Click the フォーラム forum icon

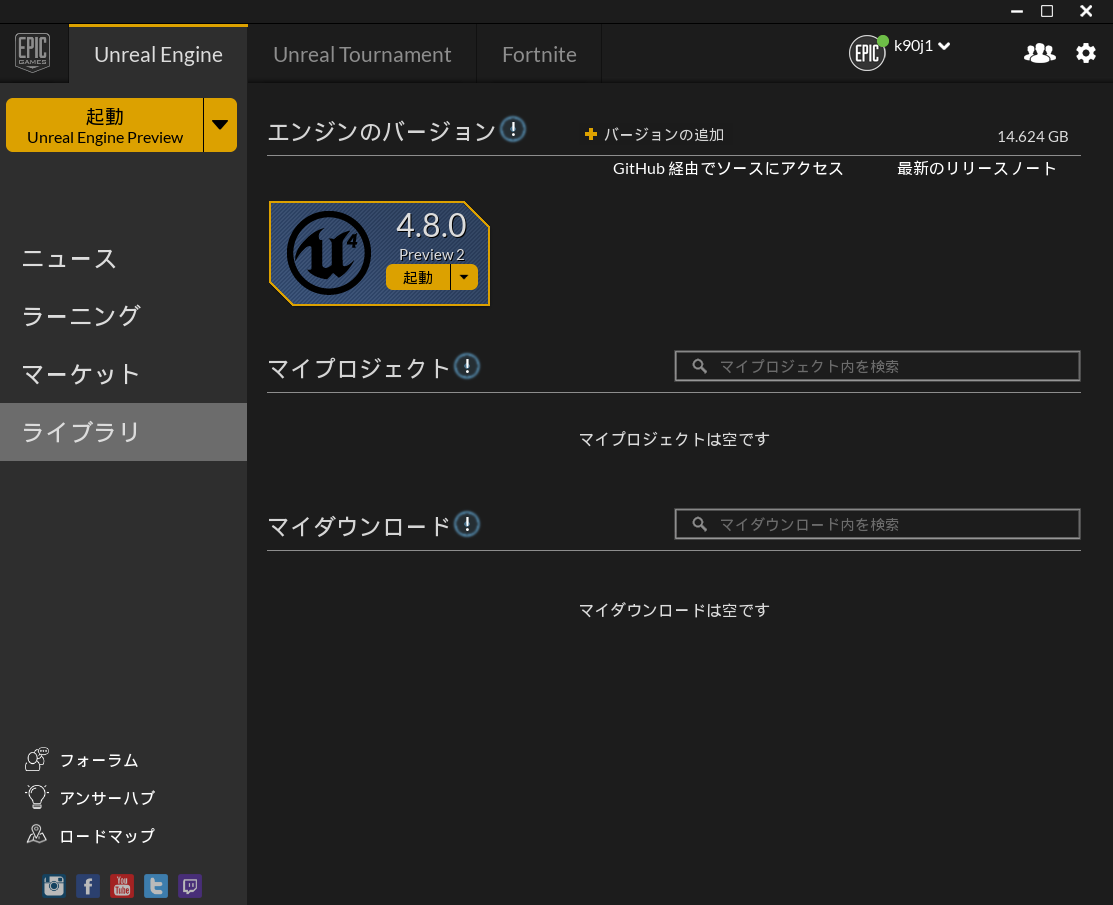[36, 759]
